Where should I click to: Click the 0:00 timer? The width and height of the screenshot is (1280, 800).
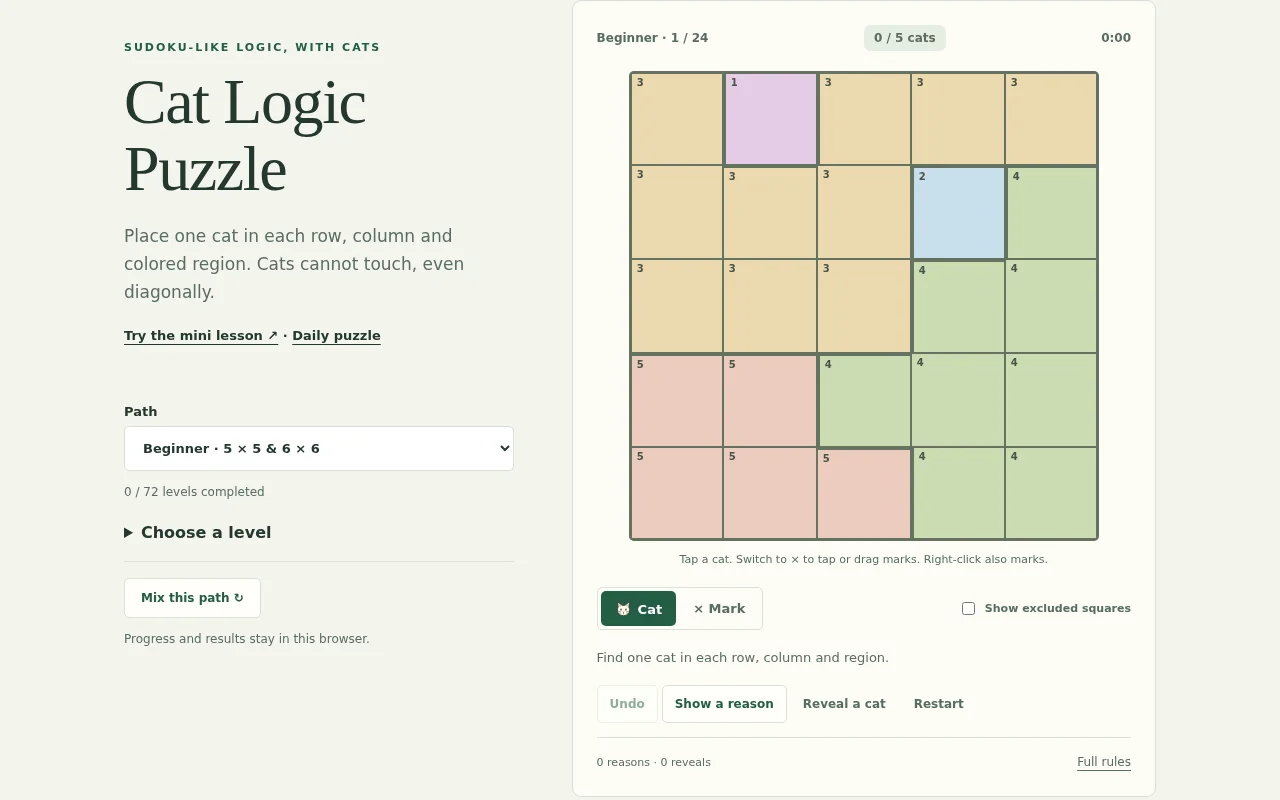point(1116,38)
